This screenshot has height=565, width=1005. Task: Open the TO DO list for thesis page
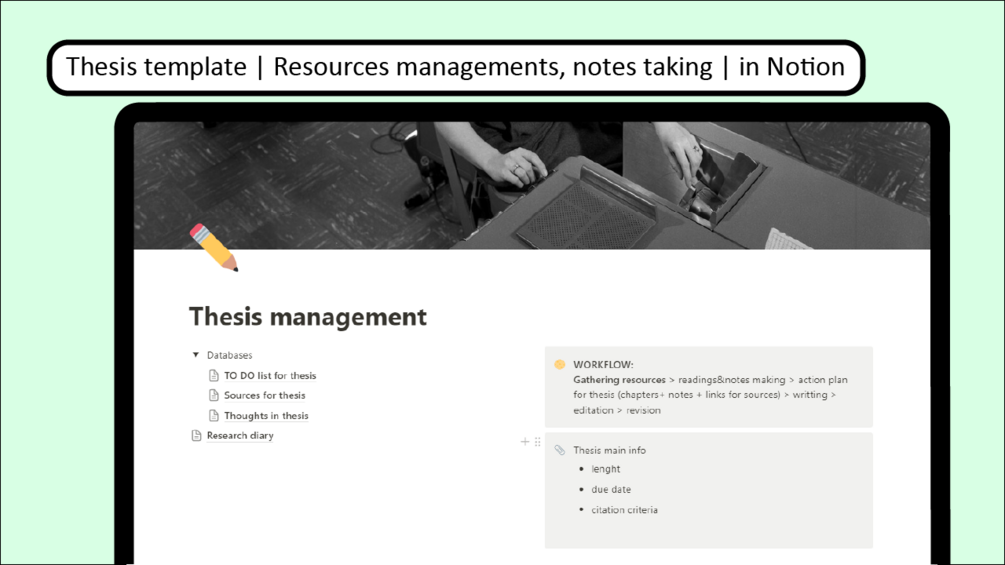pyautogui.click(x=270, y=375)
